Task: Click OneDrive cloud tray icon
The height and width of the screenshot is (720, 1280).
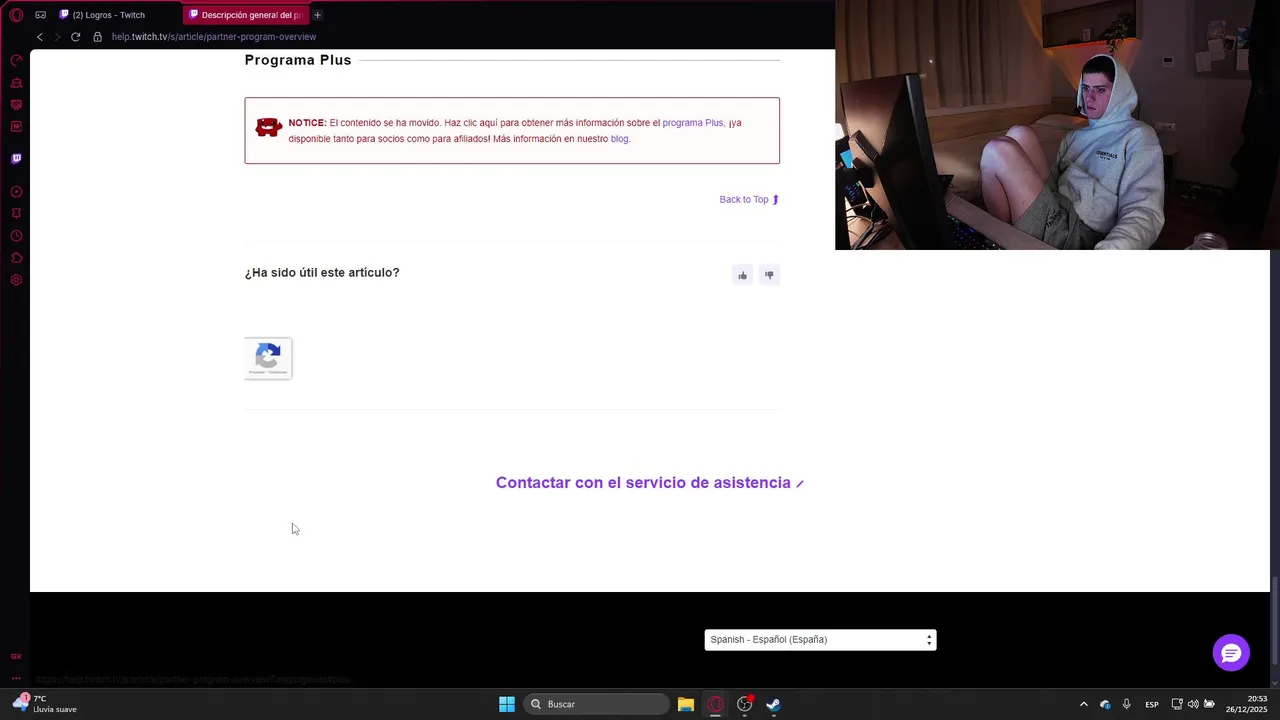Action: click(1105, 704)
